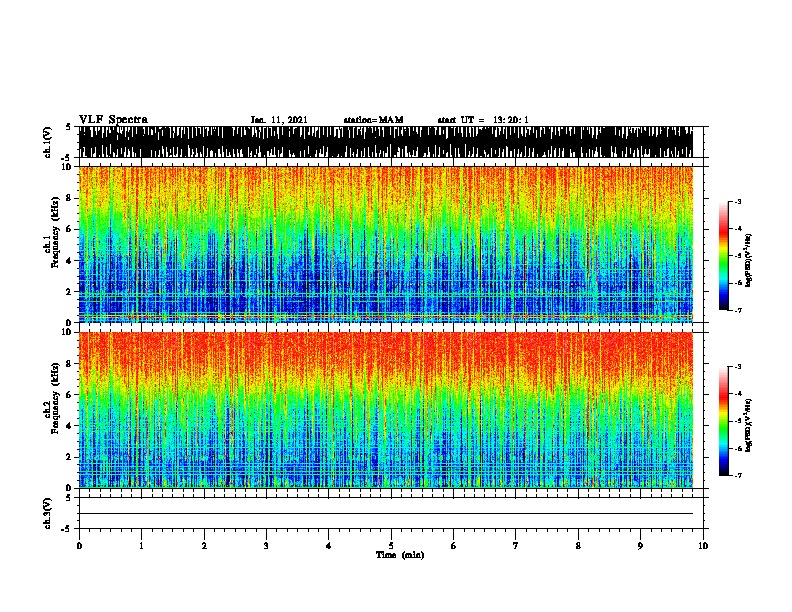Click the flat ch.3 voltage trace line
The width and height of the screenshot is (792, 612).
(386, 514)
